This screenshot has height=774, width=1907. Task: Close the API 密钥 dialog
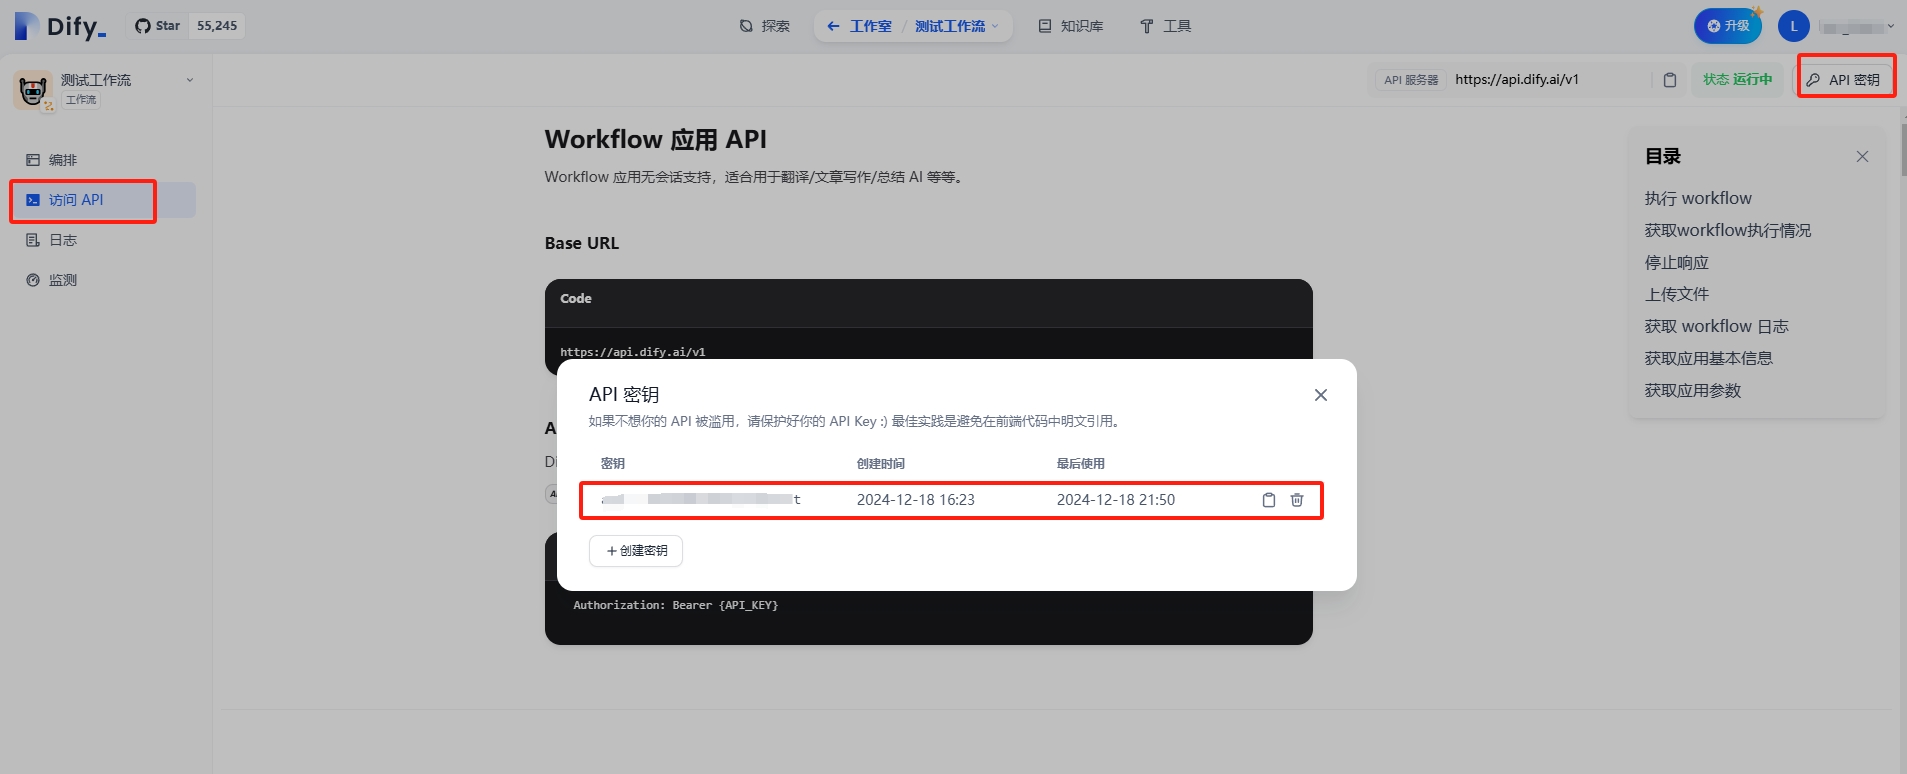point(1321,395)
